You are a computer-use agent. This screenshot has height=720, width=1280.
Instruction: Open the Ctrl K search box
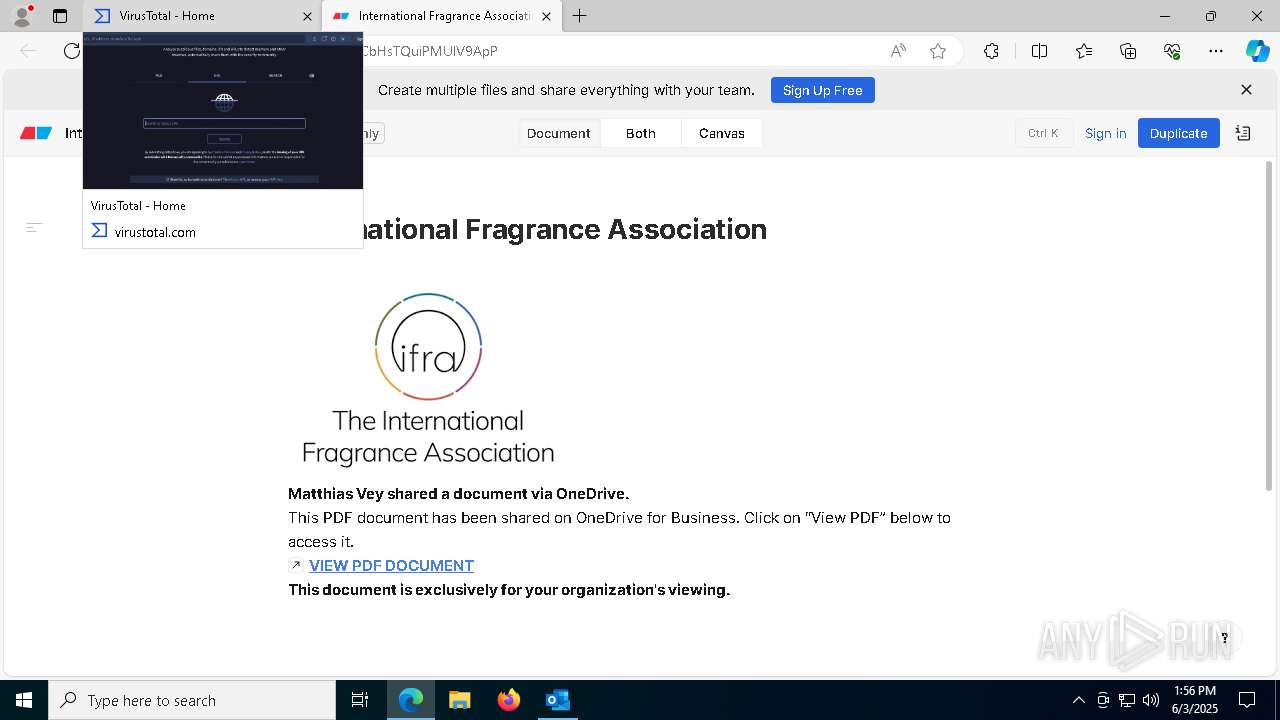coord(1043,133)
